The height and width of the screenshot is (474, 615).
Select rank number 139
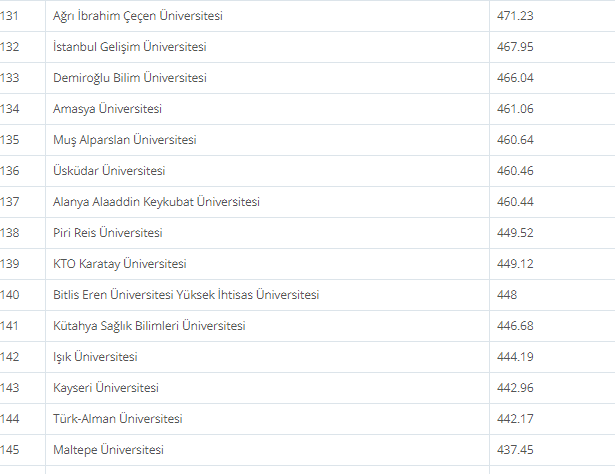point(9,263)
